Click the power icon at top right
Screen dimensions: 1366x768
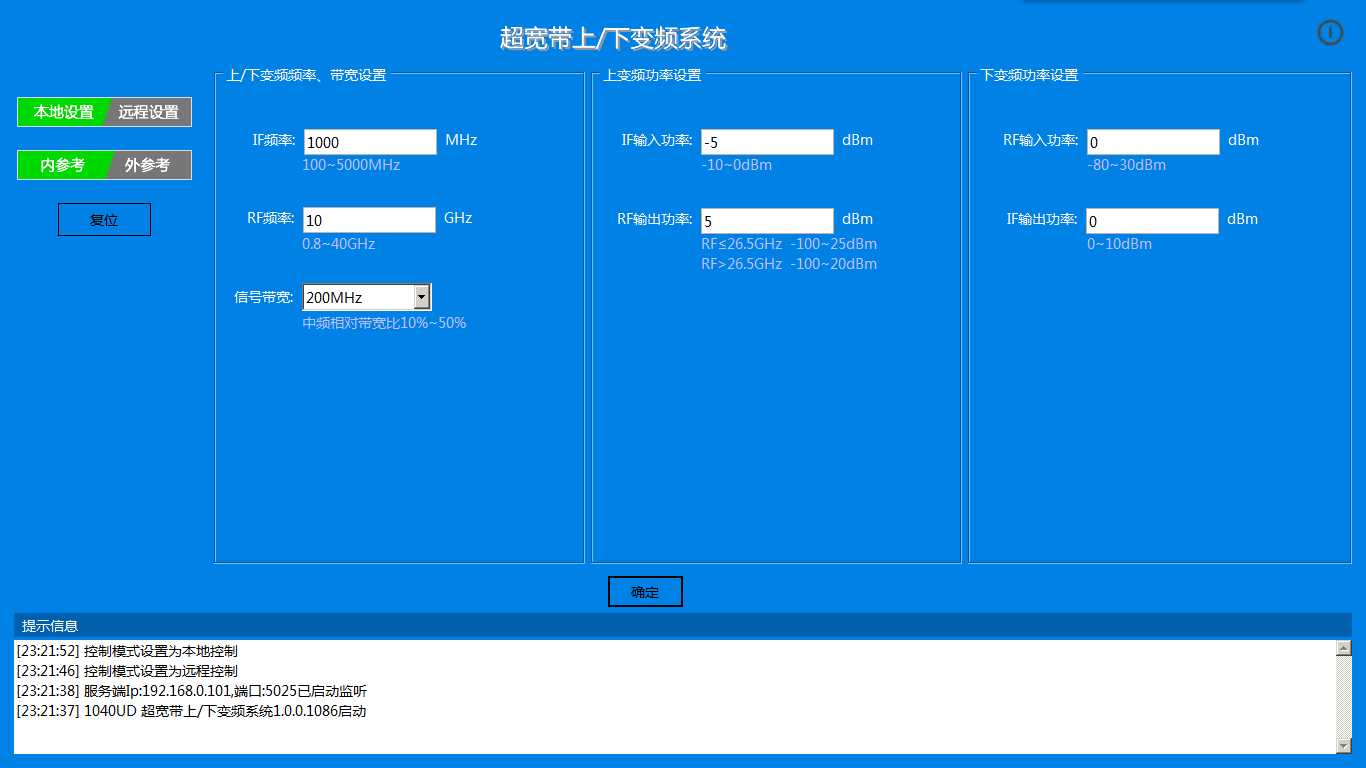pyautogui.click(x=1330, y=33)
